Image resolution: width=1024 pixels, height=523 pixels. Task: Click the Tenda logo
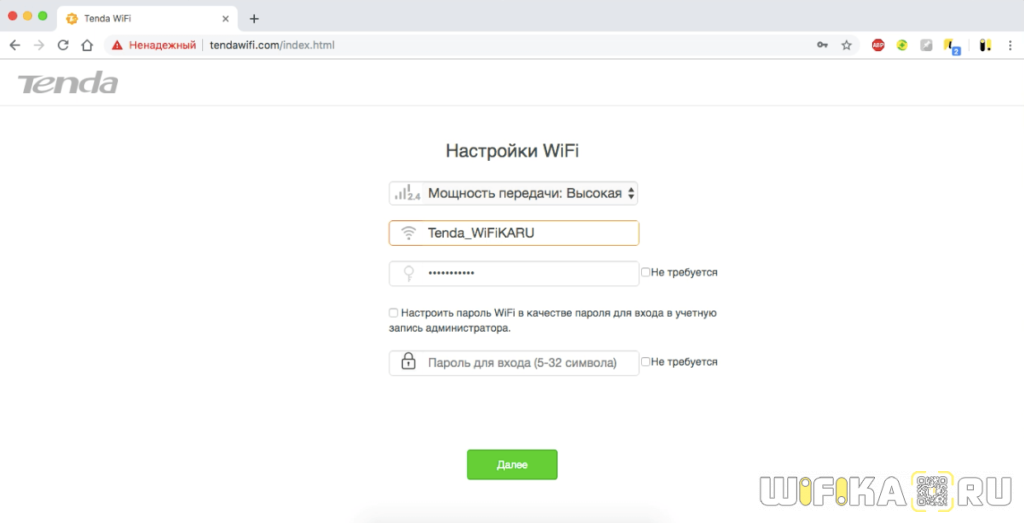click(x=68, y=83)
